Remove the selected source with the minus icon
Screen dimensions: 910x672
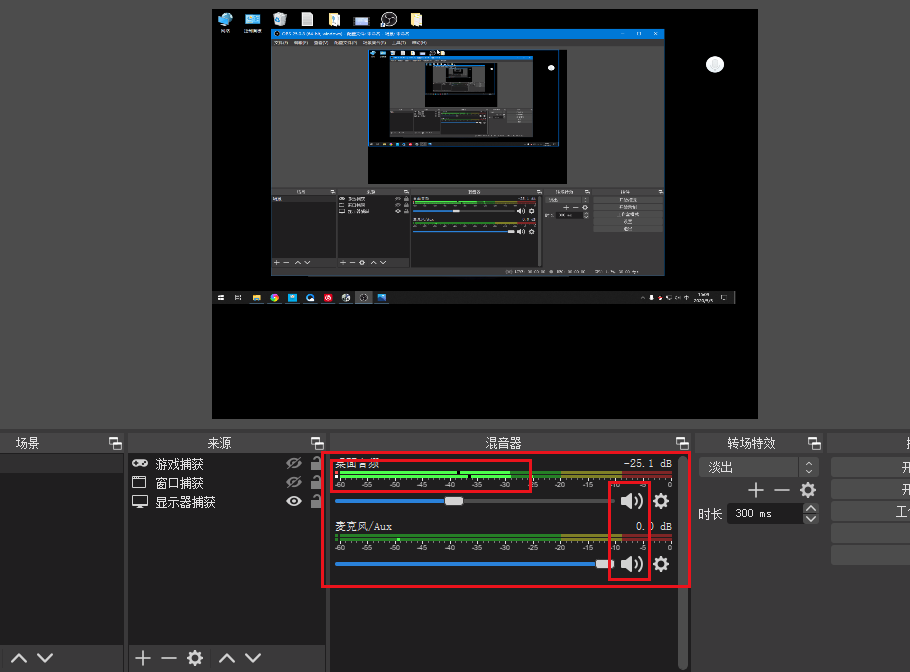point(168,658)
